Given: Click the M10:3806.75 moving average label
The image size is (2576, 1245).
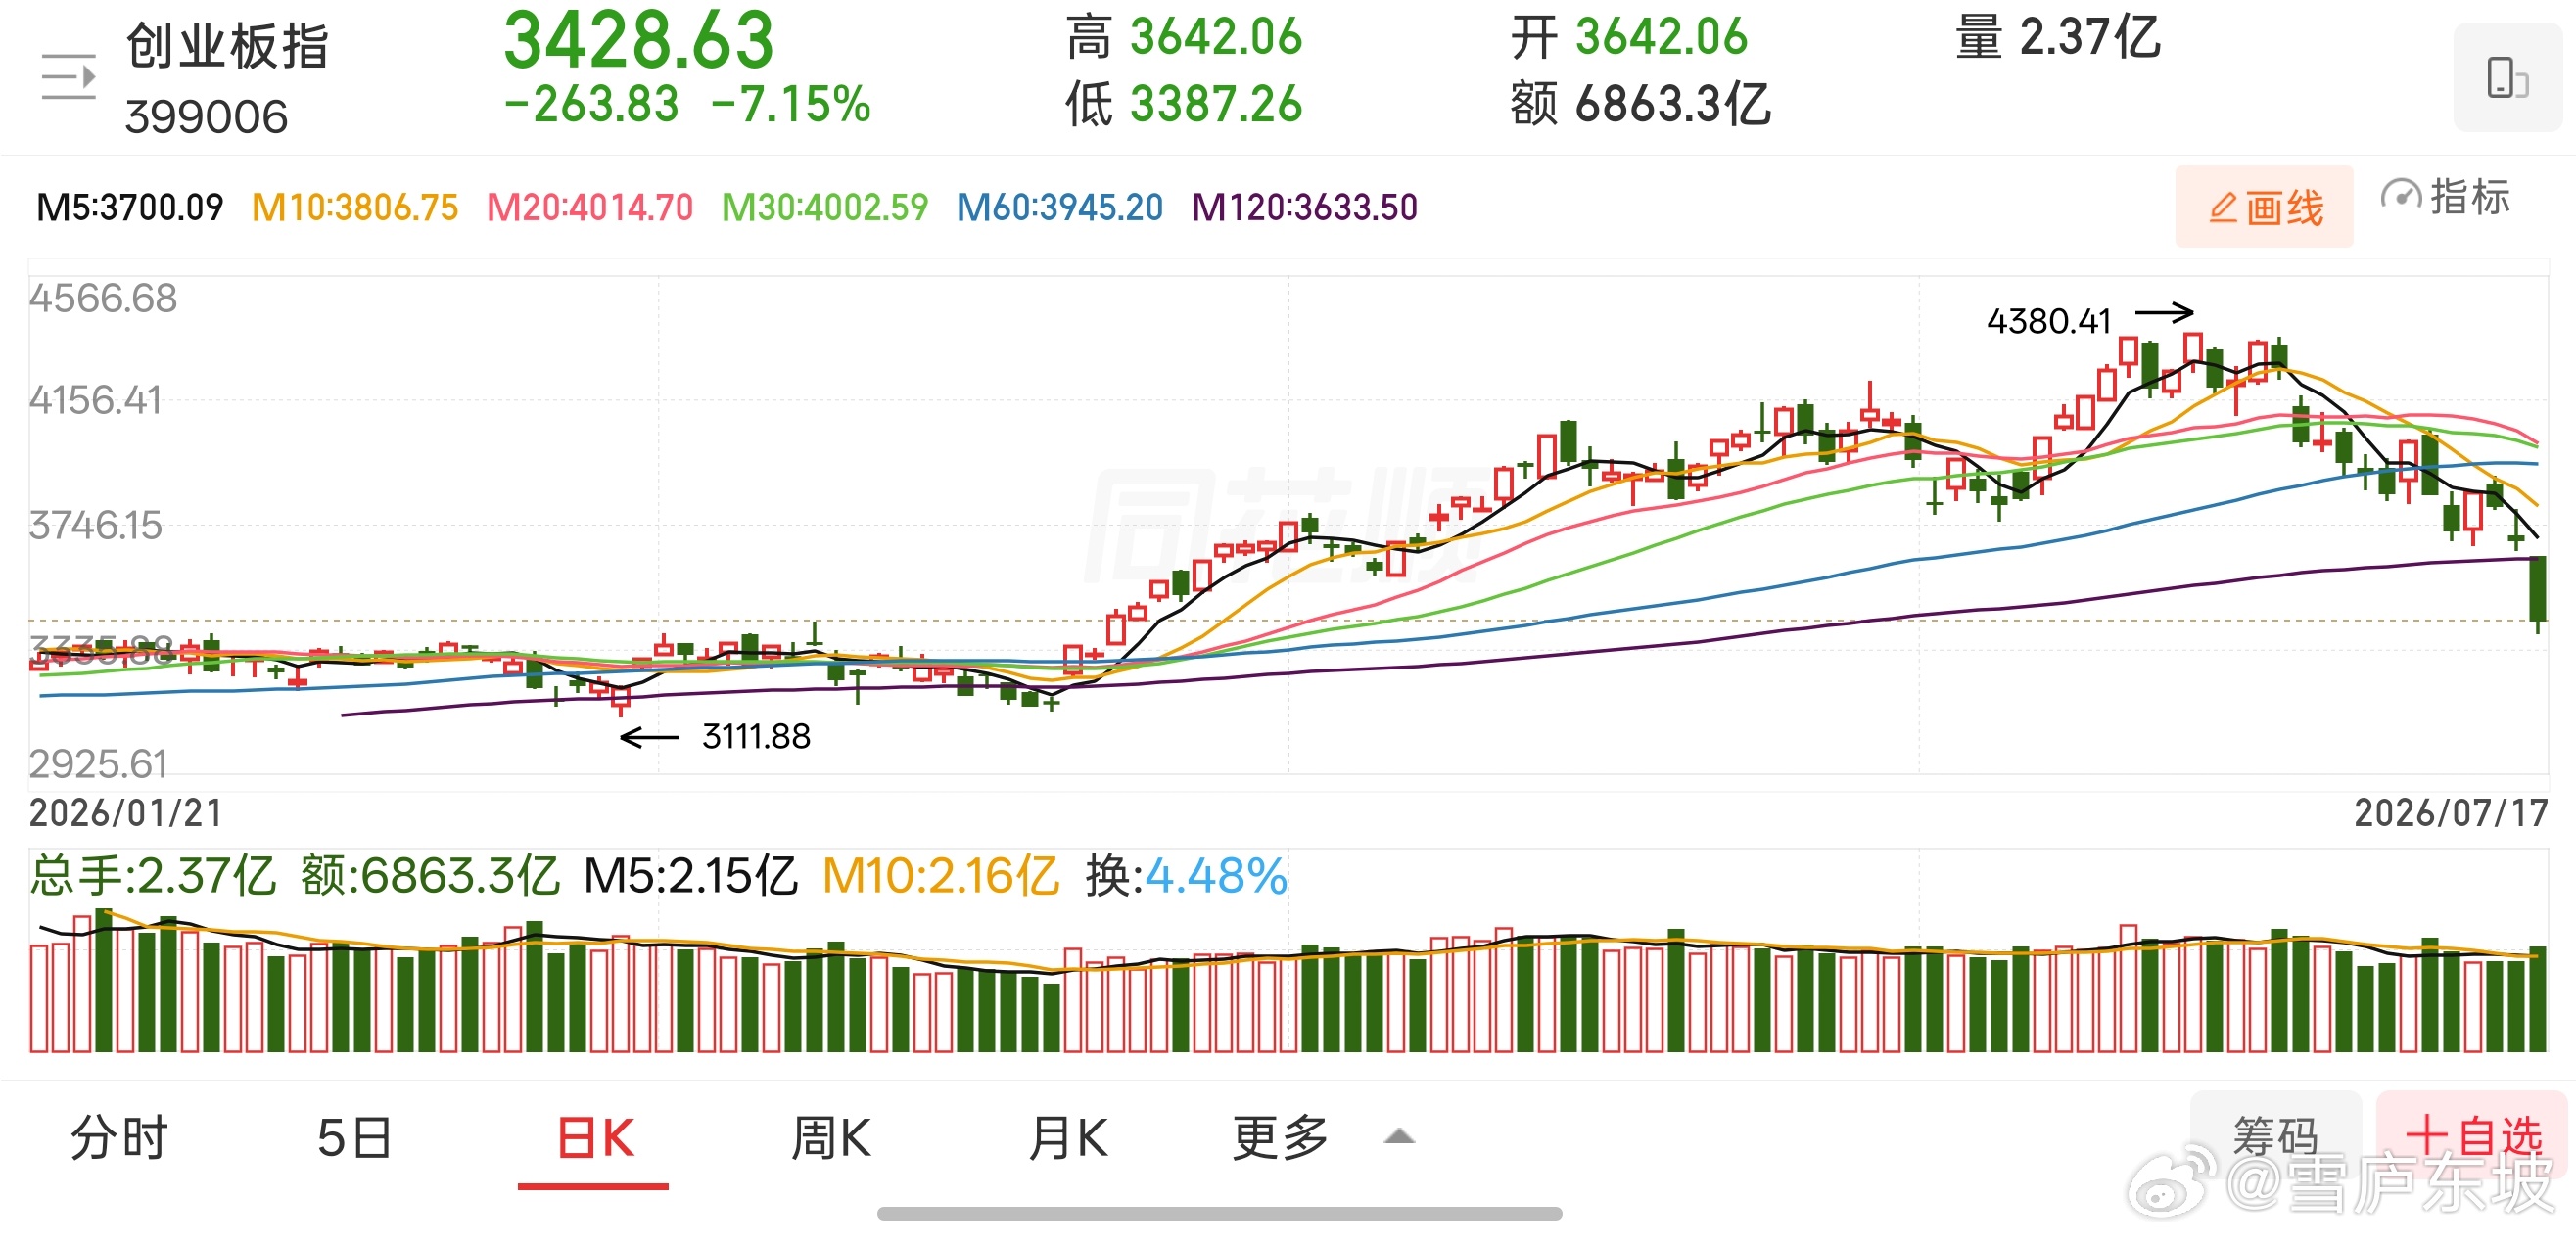Looking at the screenshot, I should 355,208.
